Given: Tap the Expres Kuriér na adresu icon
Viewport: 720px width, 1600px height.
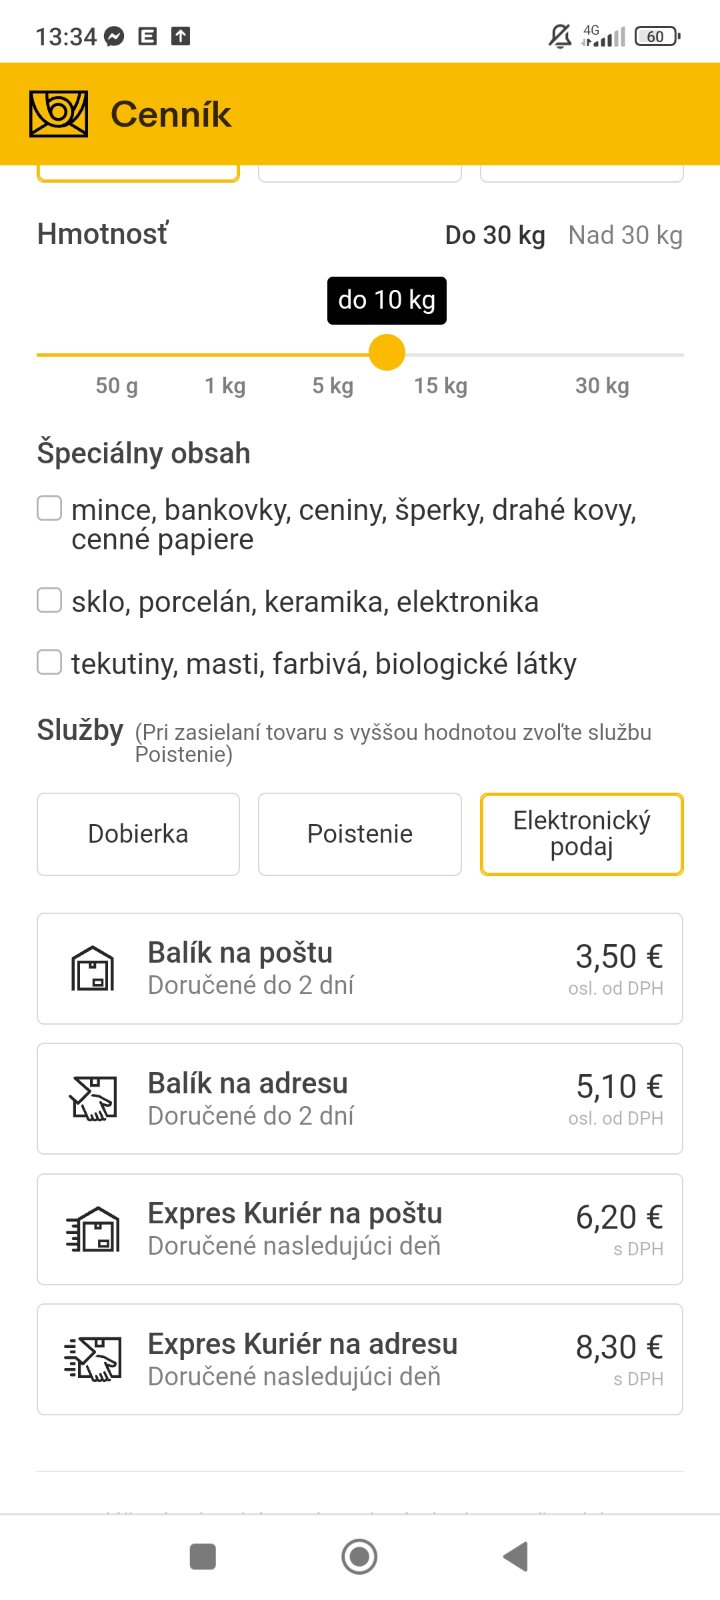Looking at the screenshot, I should pos(93,1359).
